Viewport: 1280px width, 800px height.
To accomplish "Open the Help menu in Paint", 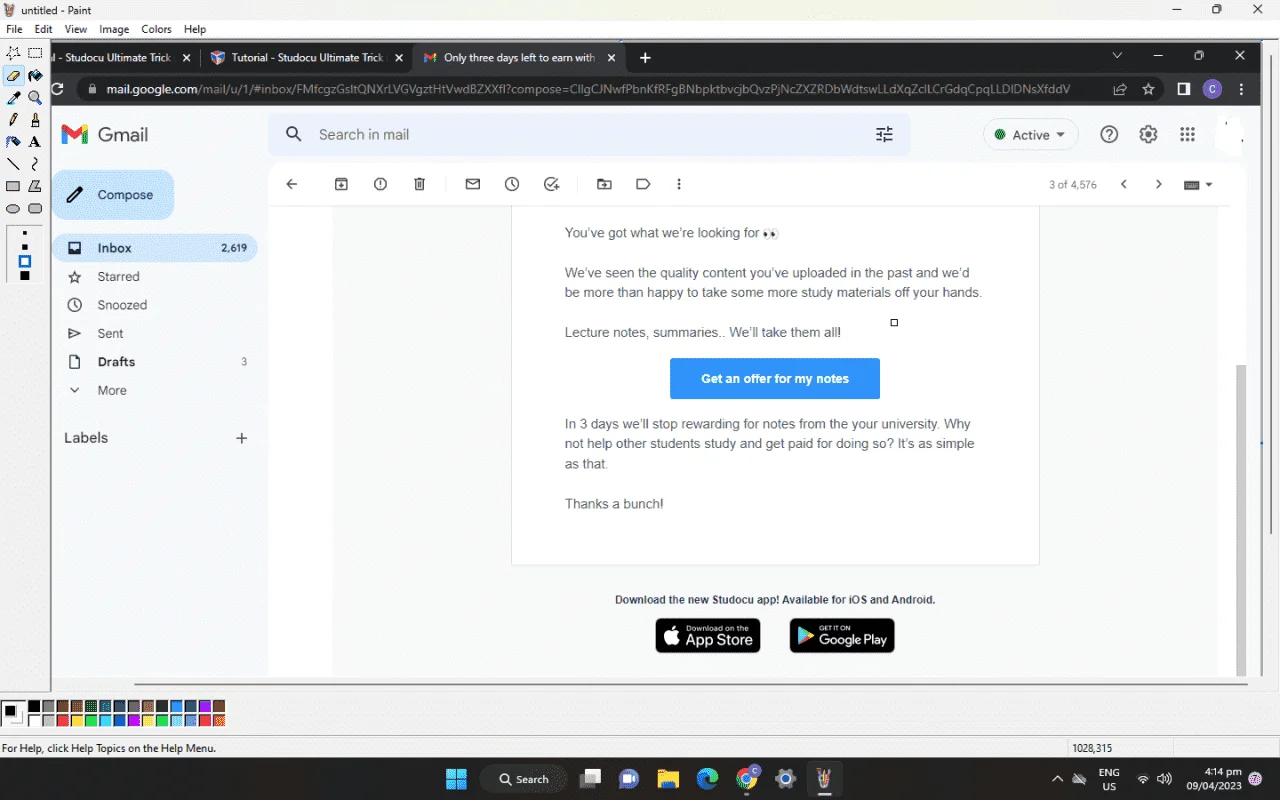I will click(x=195, y=30).
